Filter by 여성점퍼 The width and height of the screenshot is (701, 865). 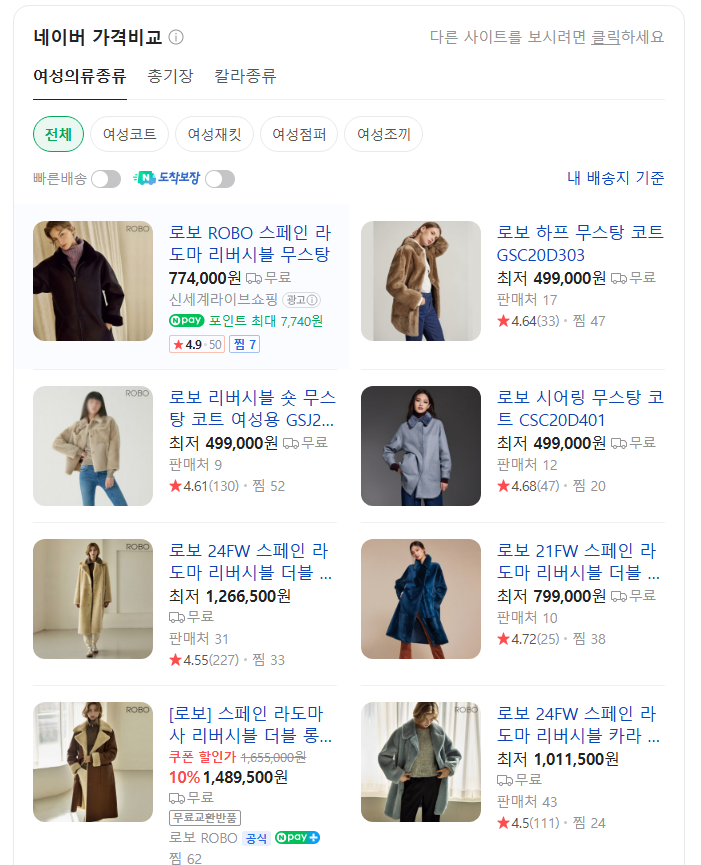[299, 134]
